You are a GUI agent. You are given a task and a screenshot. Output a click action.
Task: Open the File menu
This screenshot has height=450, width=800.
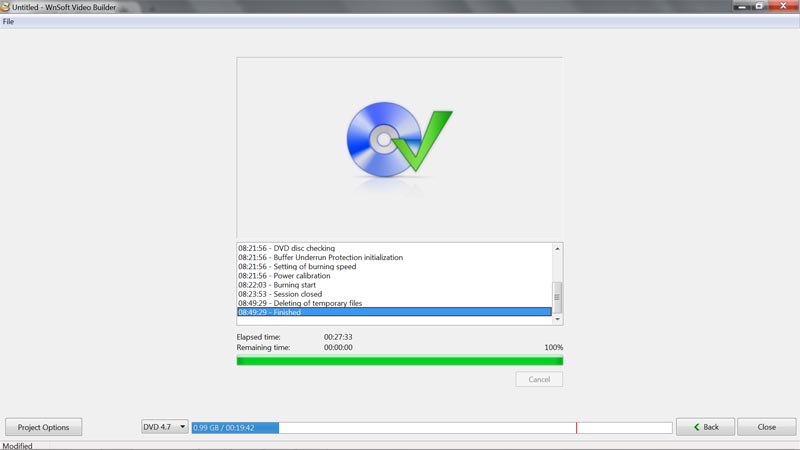8,21
